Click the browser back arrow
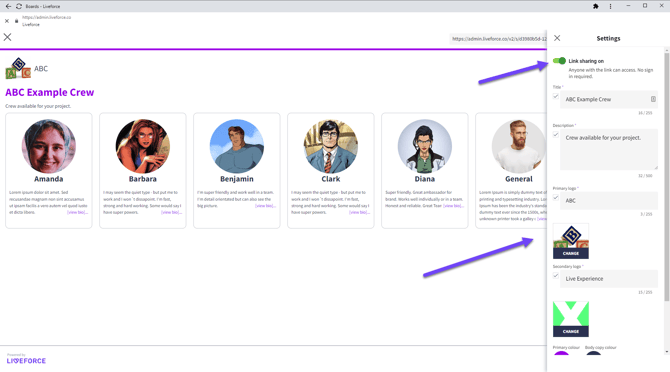670x372 pixels. pyautogui.click(x=8, y=6)
